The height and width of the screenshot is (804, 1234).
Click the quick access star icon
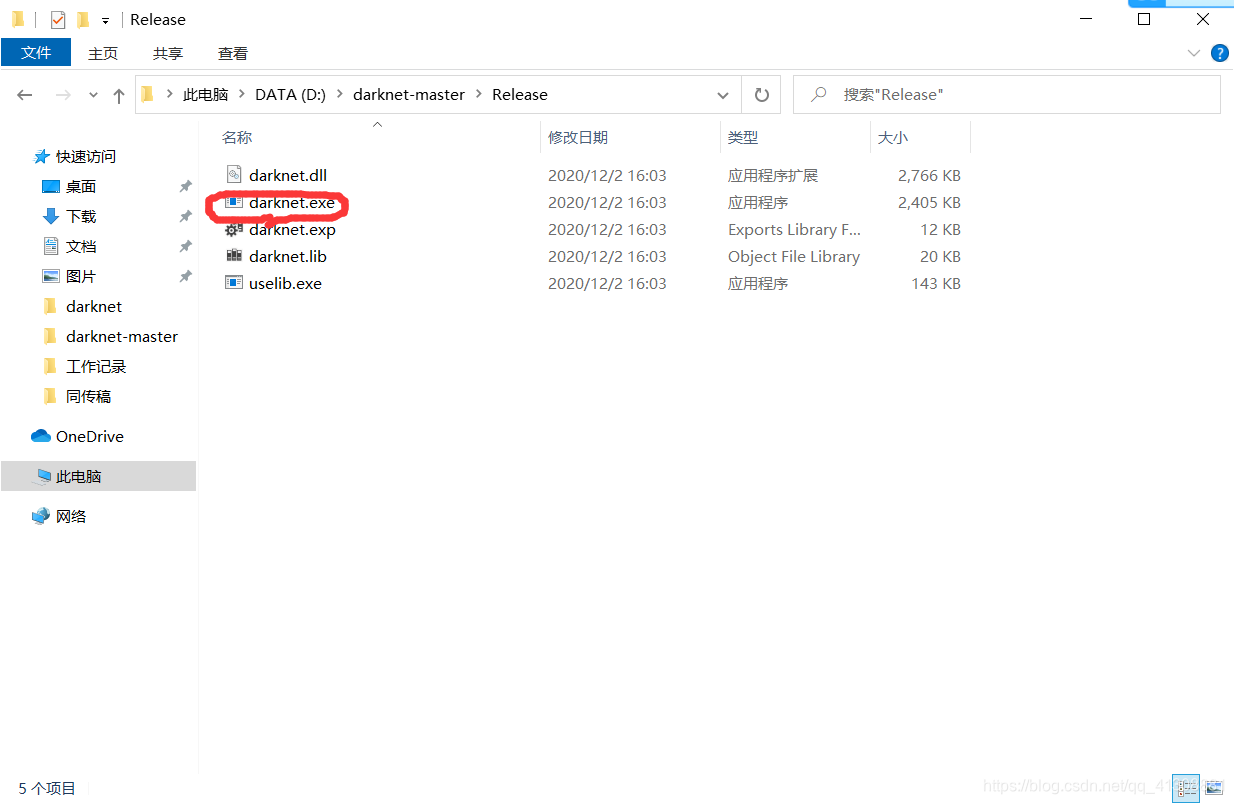pos(41,156)
